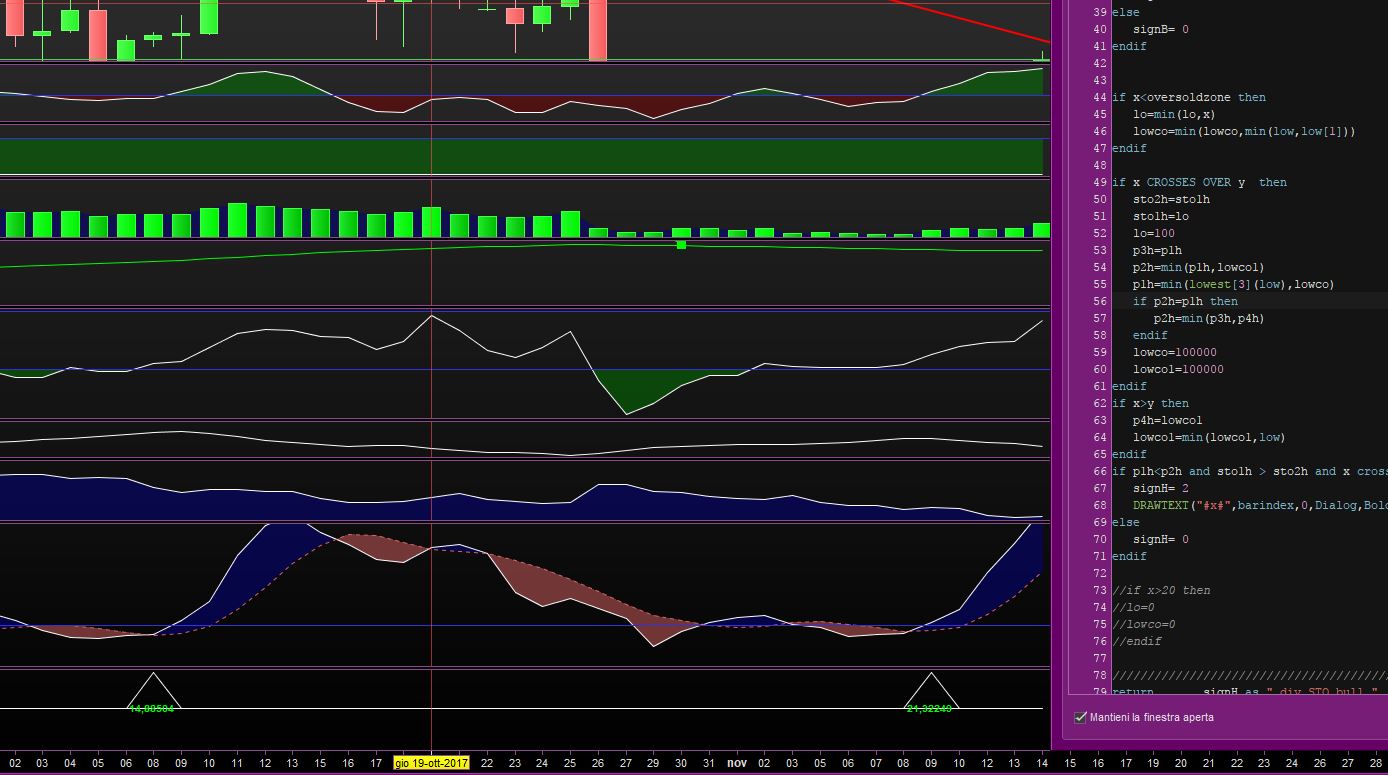Click code line 'if x<oversoldzone then'
This screenshot has width=1388, height=775.
tap(1188, 97)
